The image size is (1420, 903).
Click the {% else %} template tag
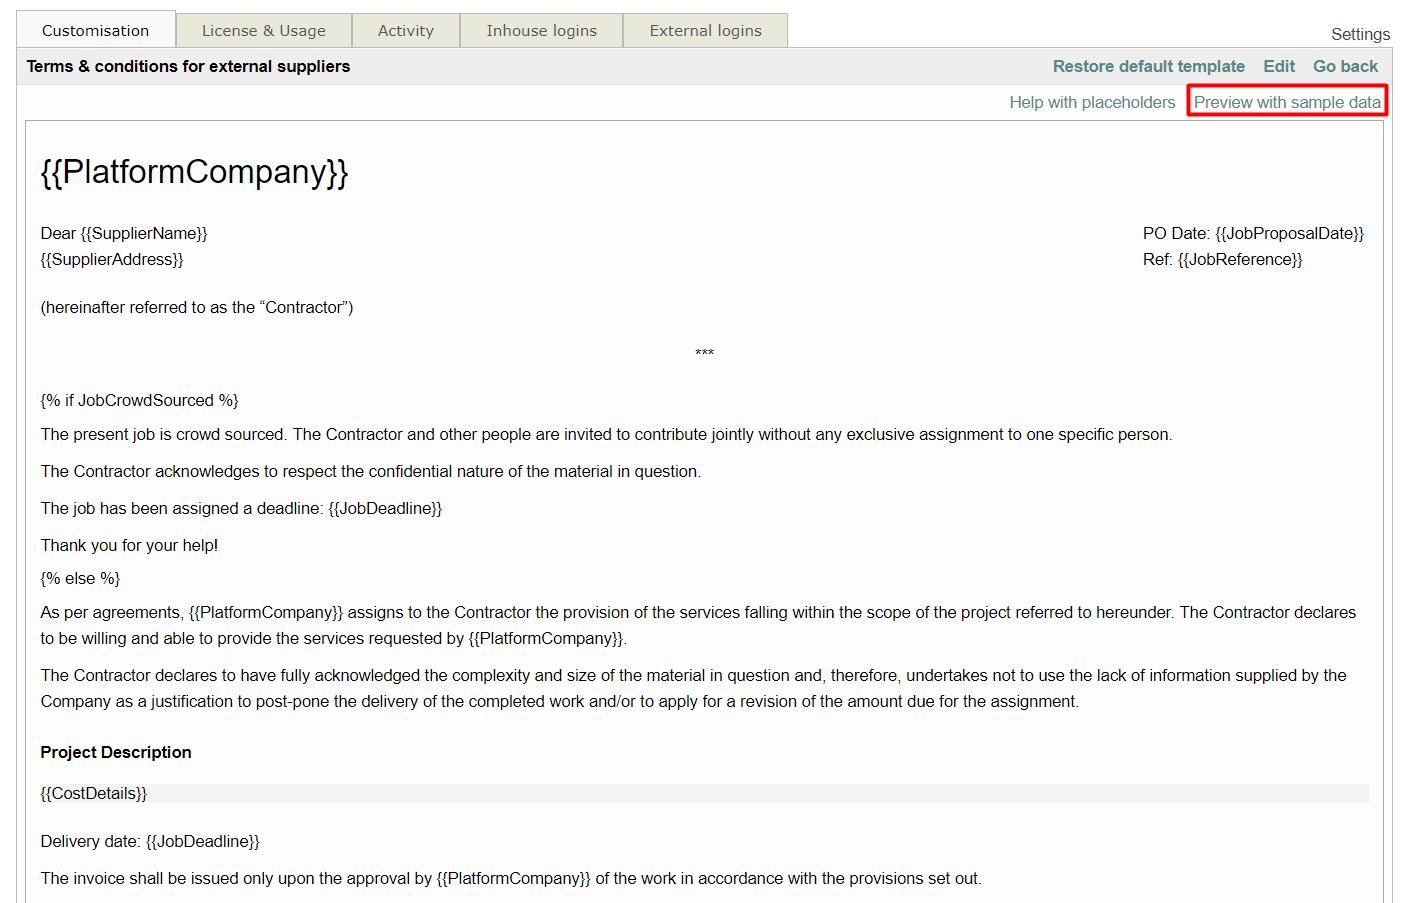(x=80, y=578)
